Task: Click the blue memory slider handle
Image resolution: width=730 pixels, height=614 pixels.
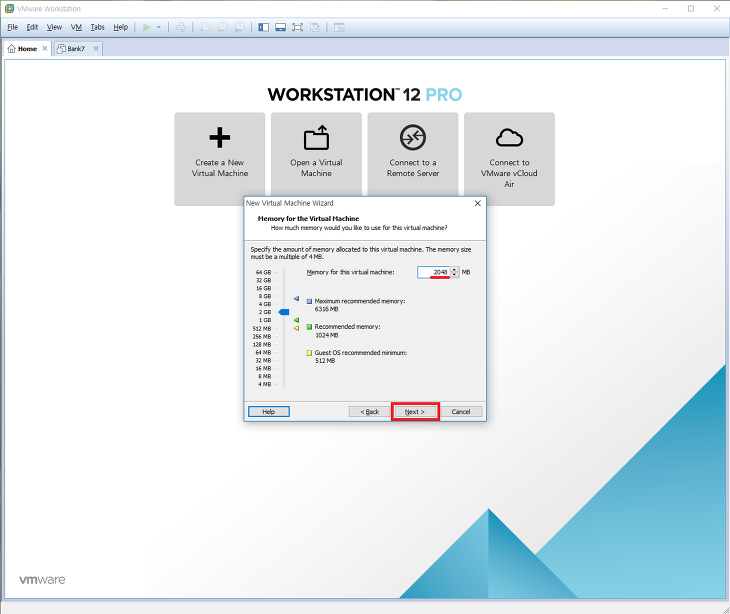Action: pos(284,312)
